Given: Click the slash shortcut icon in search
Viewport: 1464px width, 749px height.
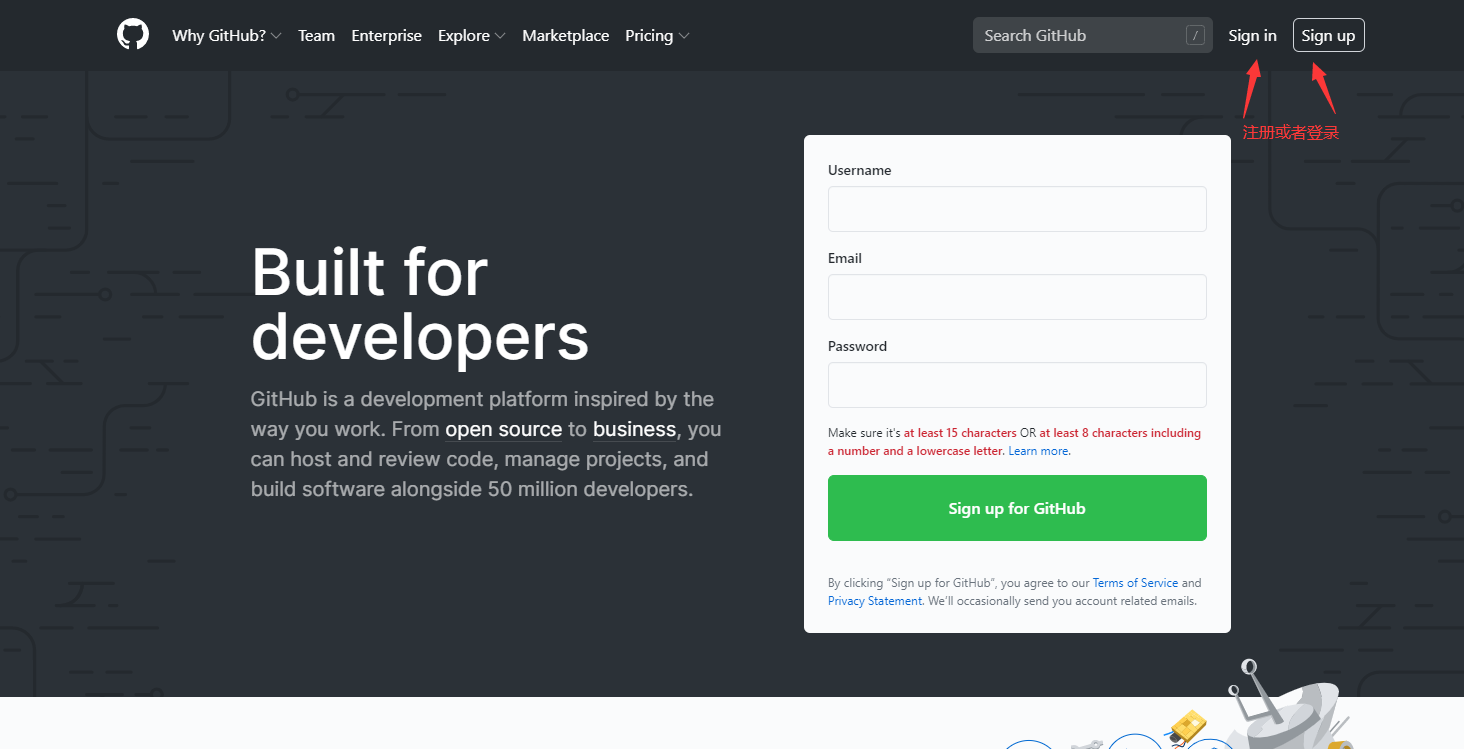Looking at the screenshot, I should pyautogui.click(x=1195, y=35).
